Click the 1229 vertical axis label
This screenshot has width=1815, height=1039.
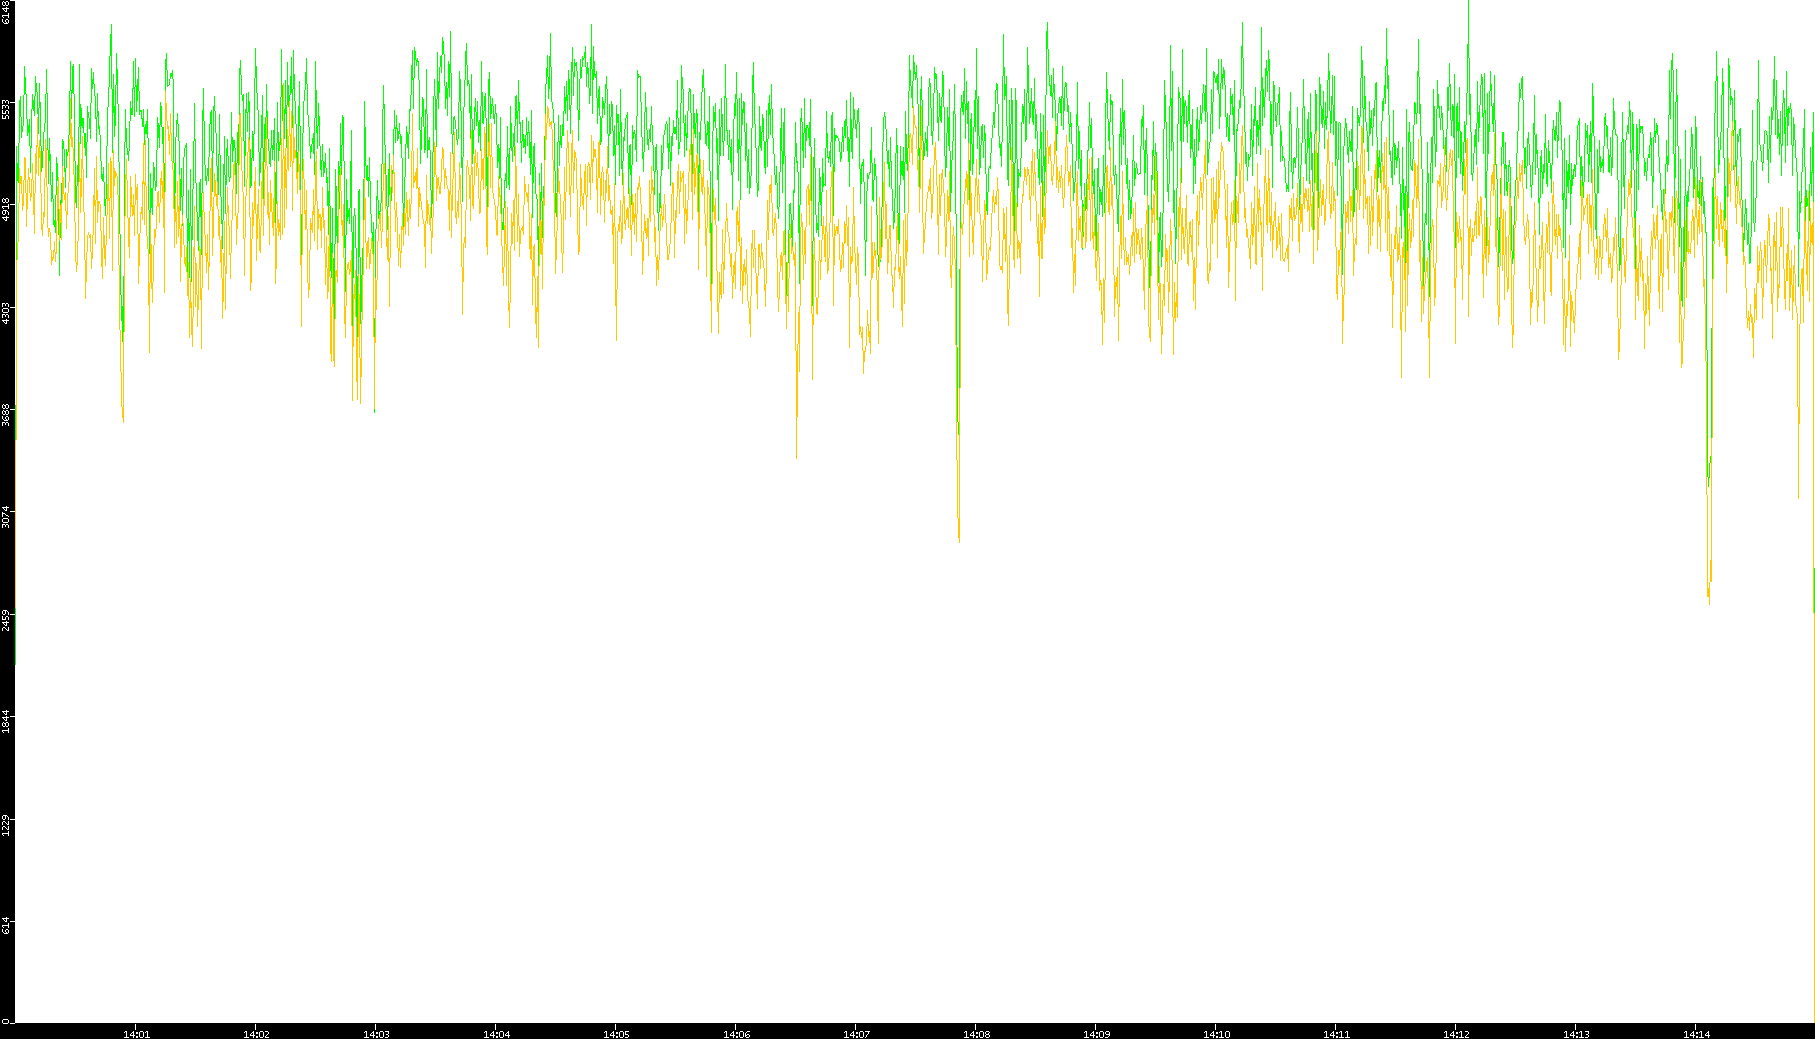pyautogui.click(x=6, y=824)
